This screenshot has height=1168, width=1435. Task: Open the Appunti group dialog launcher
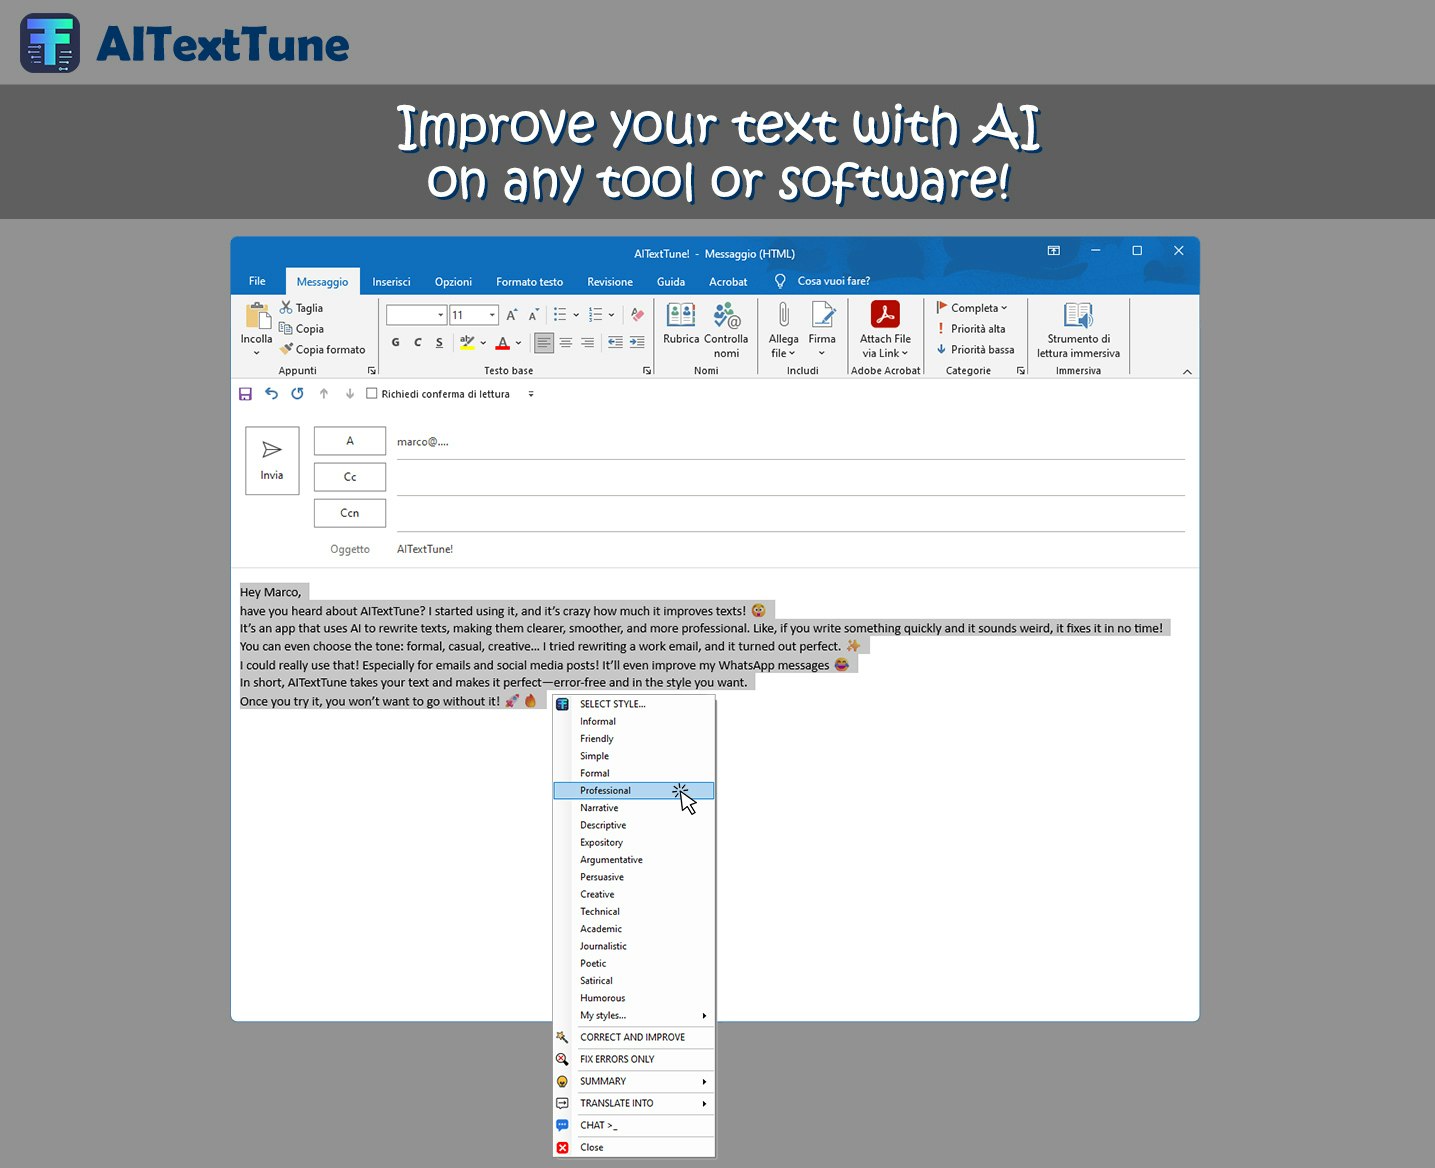tap(372, 371)
